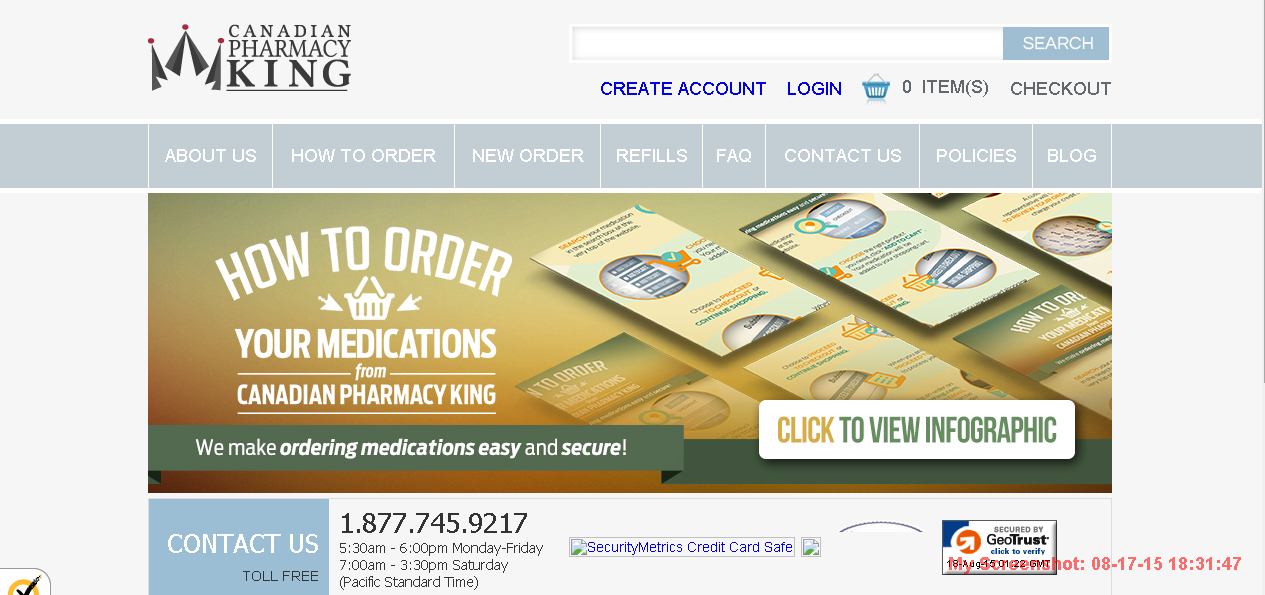Focus the medication search input field

(x=787, y=44)
